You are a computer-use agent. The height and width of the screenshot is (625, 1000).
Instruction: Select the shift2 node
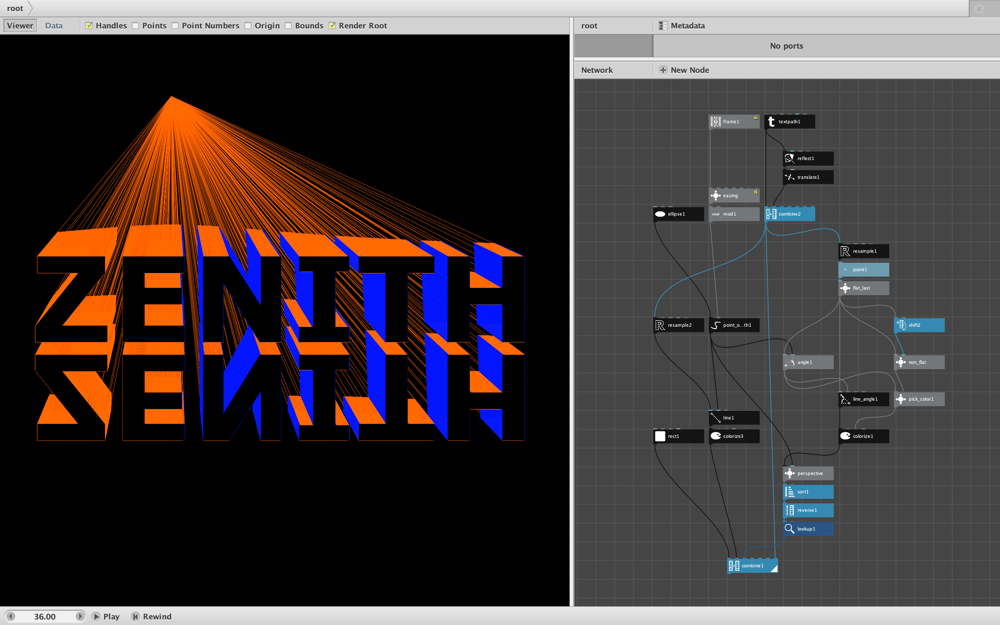coord(919,325)
